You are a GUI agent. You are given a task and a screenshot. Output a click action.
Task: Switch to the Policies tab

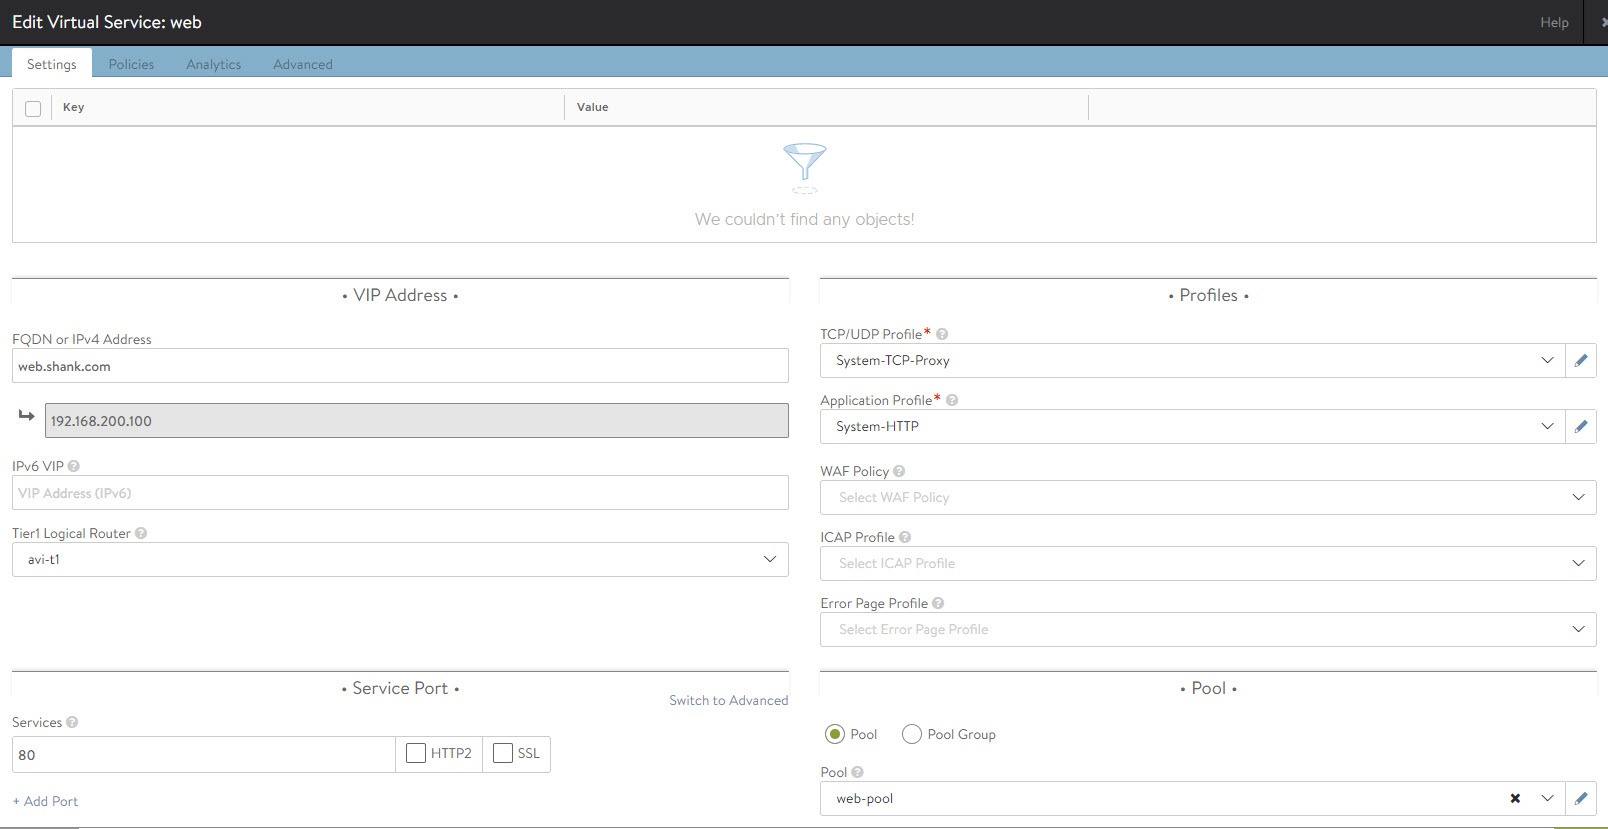(131, 64)
